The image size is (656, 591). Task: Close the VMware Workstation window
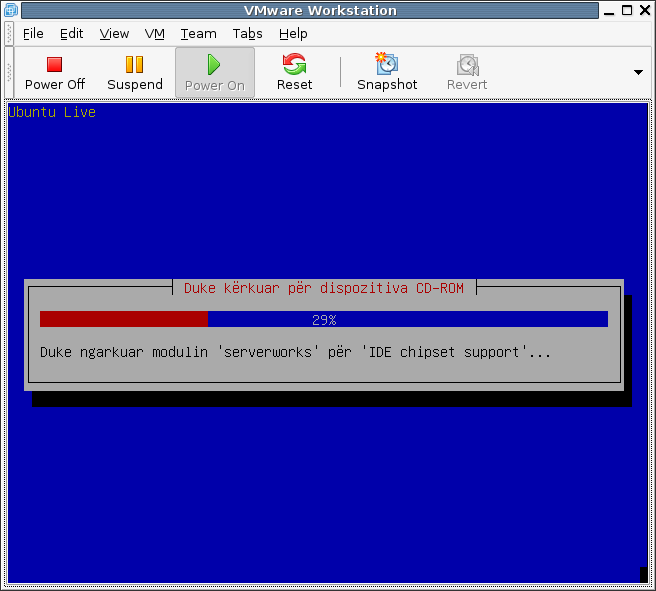[645, 10]
